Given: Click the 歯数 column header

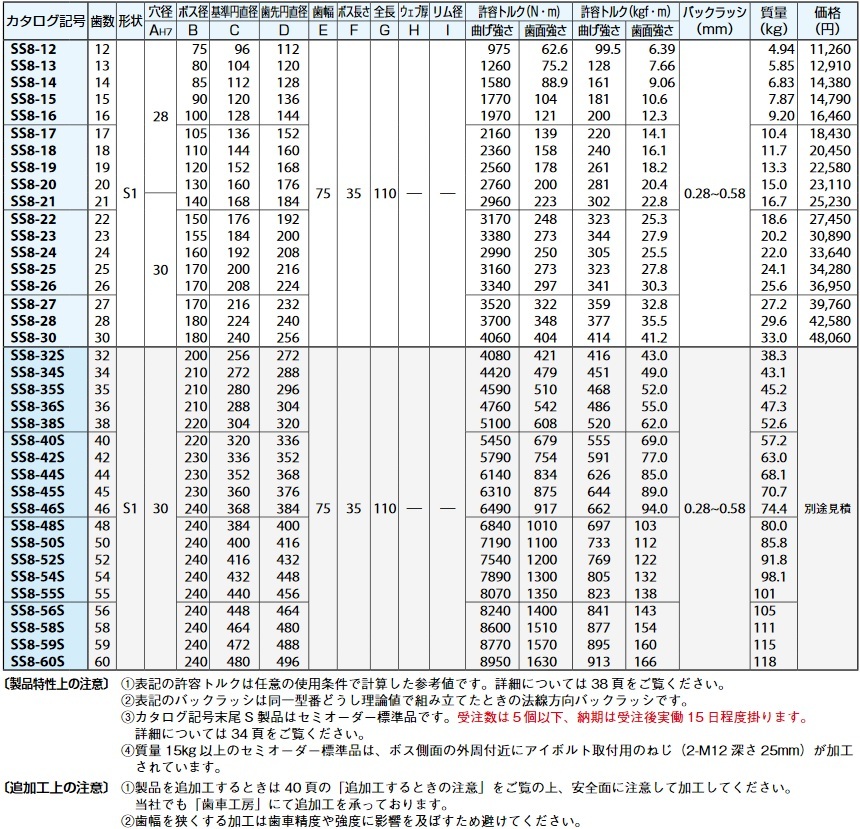Looking at the screenshot, I should [102, 21].
